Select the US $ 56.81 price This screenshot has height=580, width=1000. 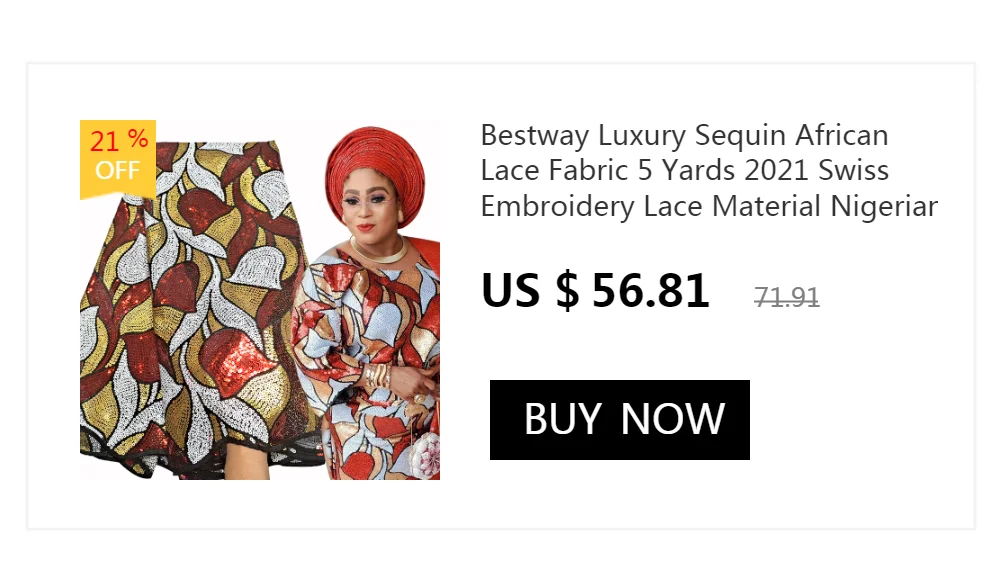[x=595, y=291]
